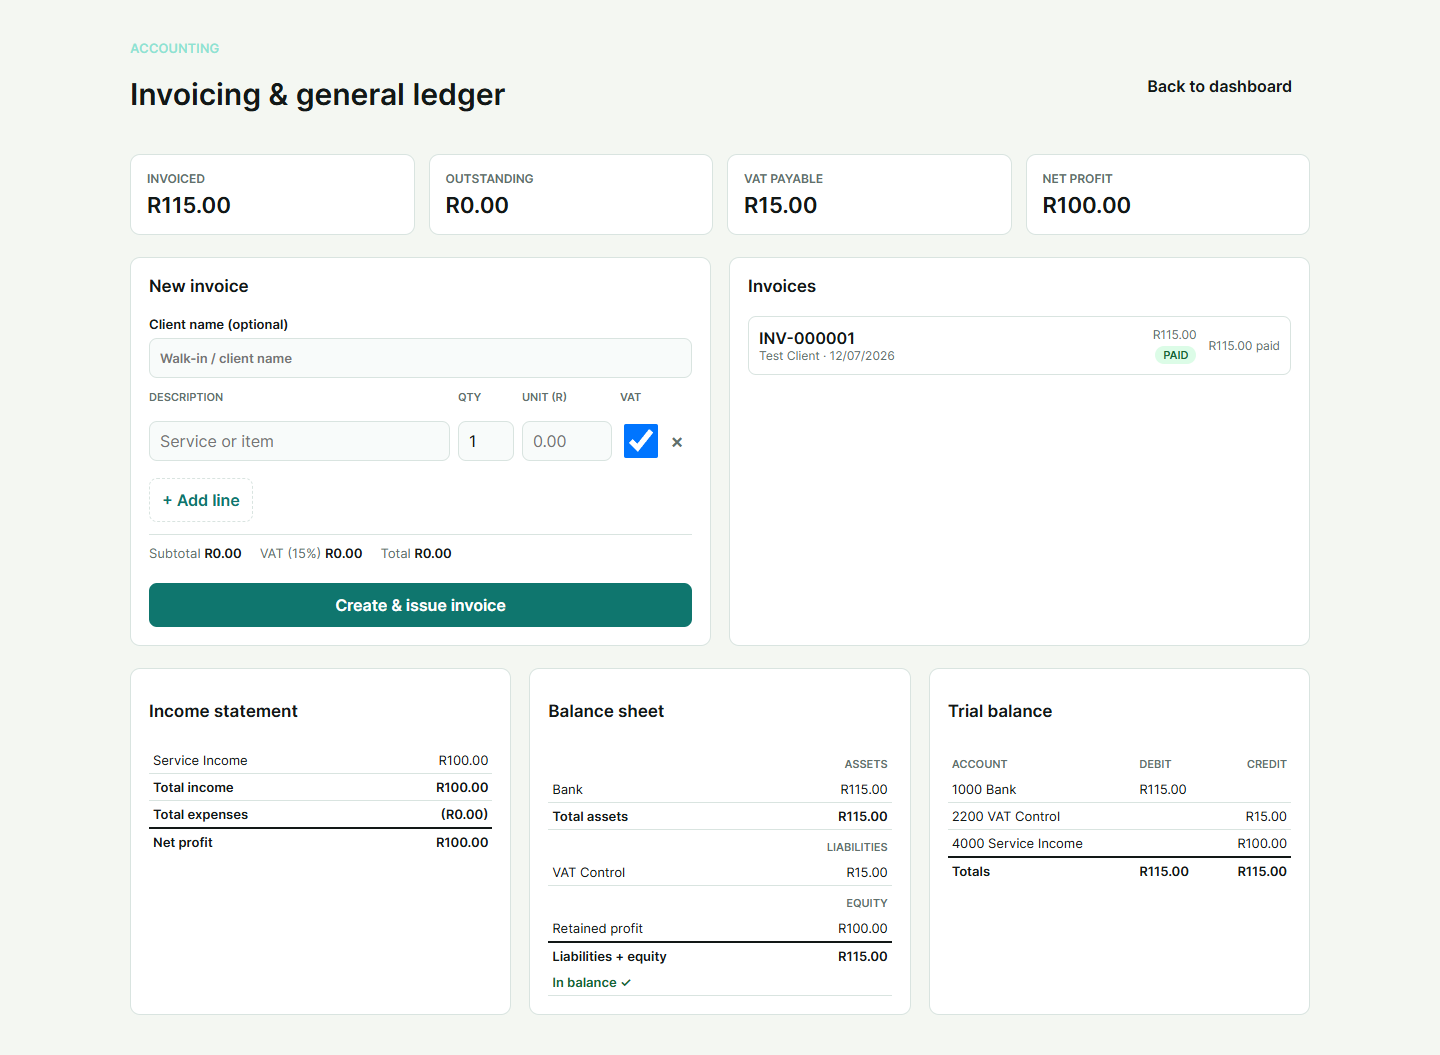The height and width of the screenshot is (1055, 1440).
Task: Select the VAT PAYABLE R15.00 card
Action: coord(869,194)
